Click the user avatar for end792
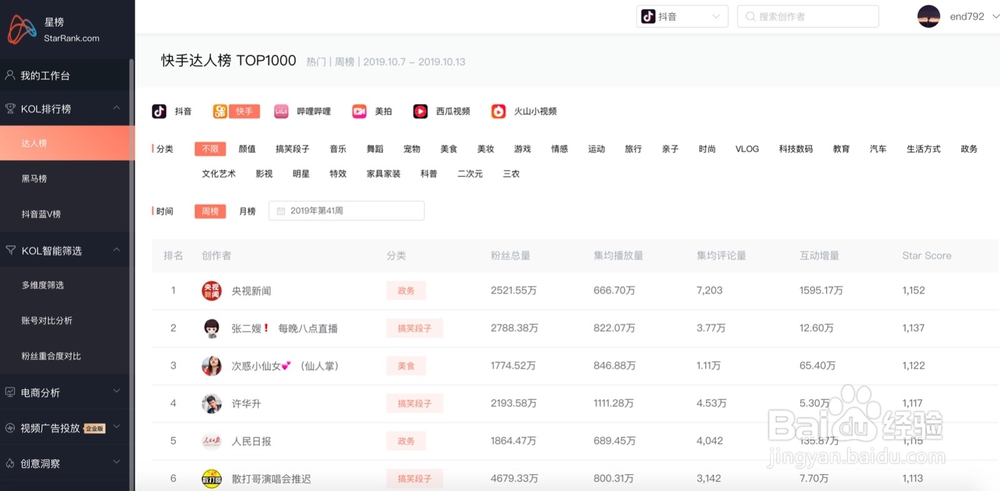This screenshot has height=491, width=1000. pos(929,17)
